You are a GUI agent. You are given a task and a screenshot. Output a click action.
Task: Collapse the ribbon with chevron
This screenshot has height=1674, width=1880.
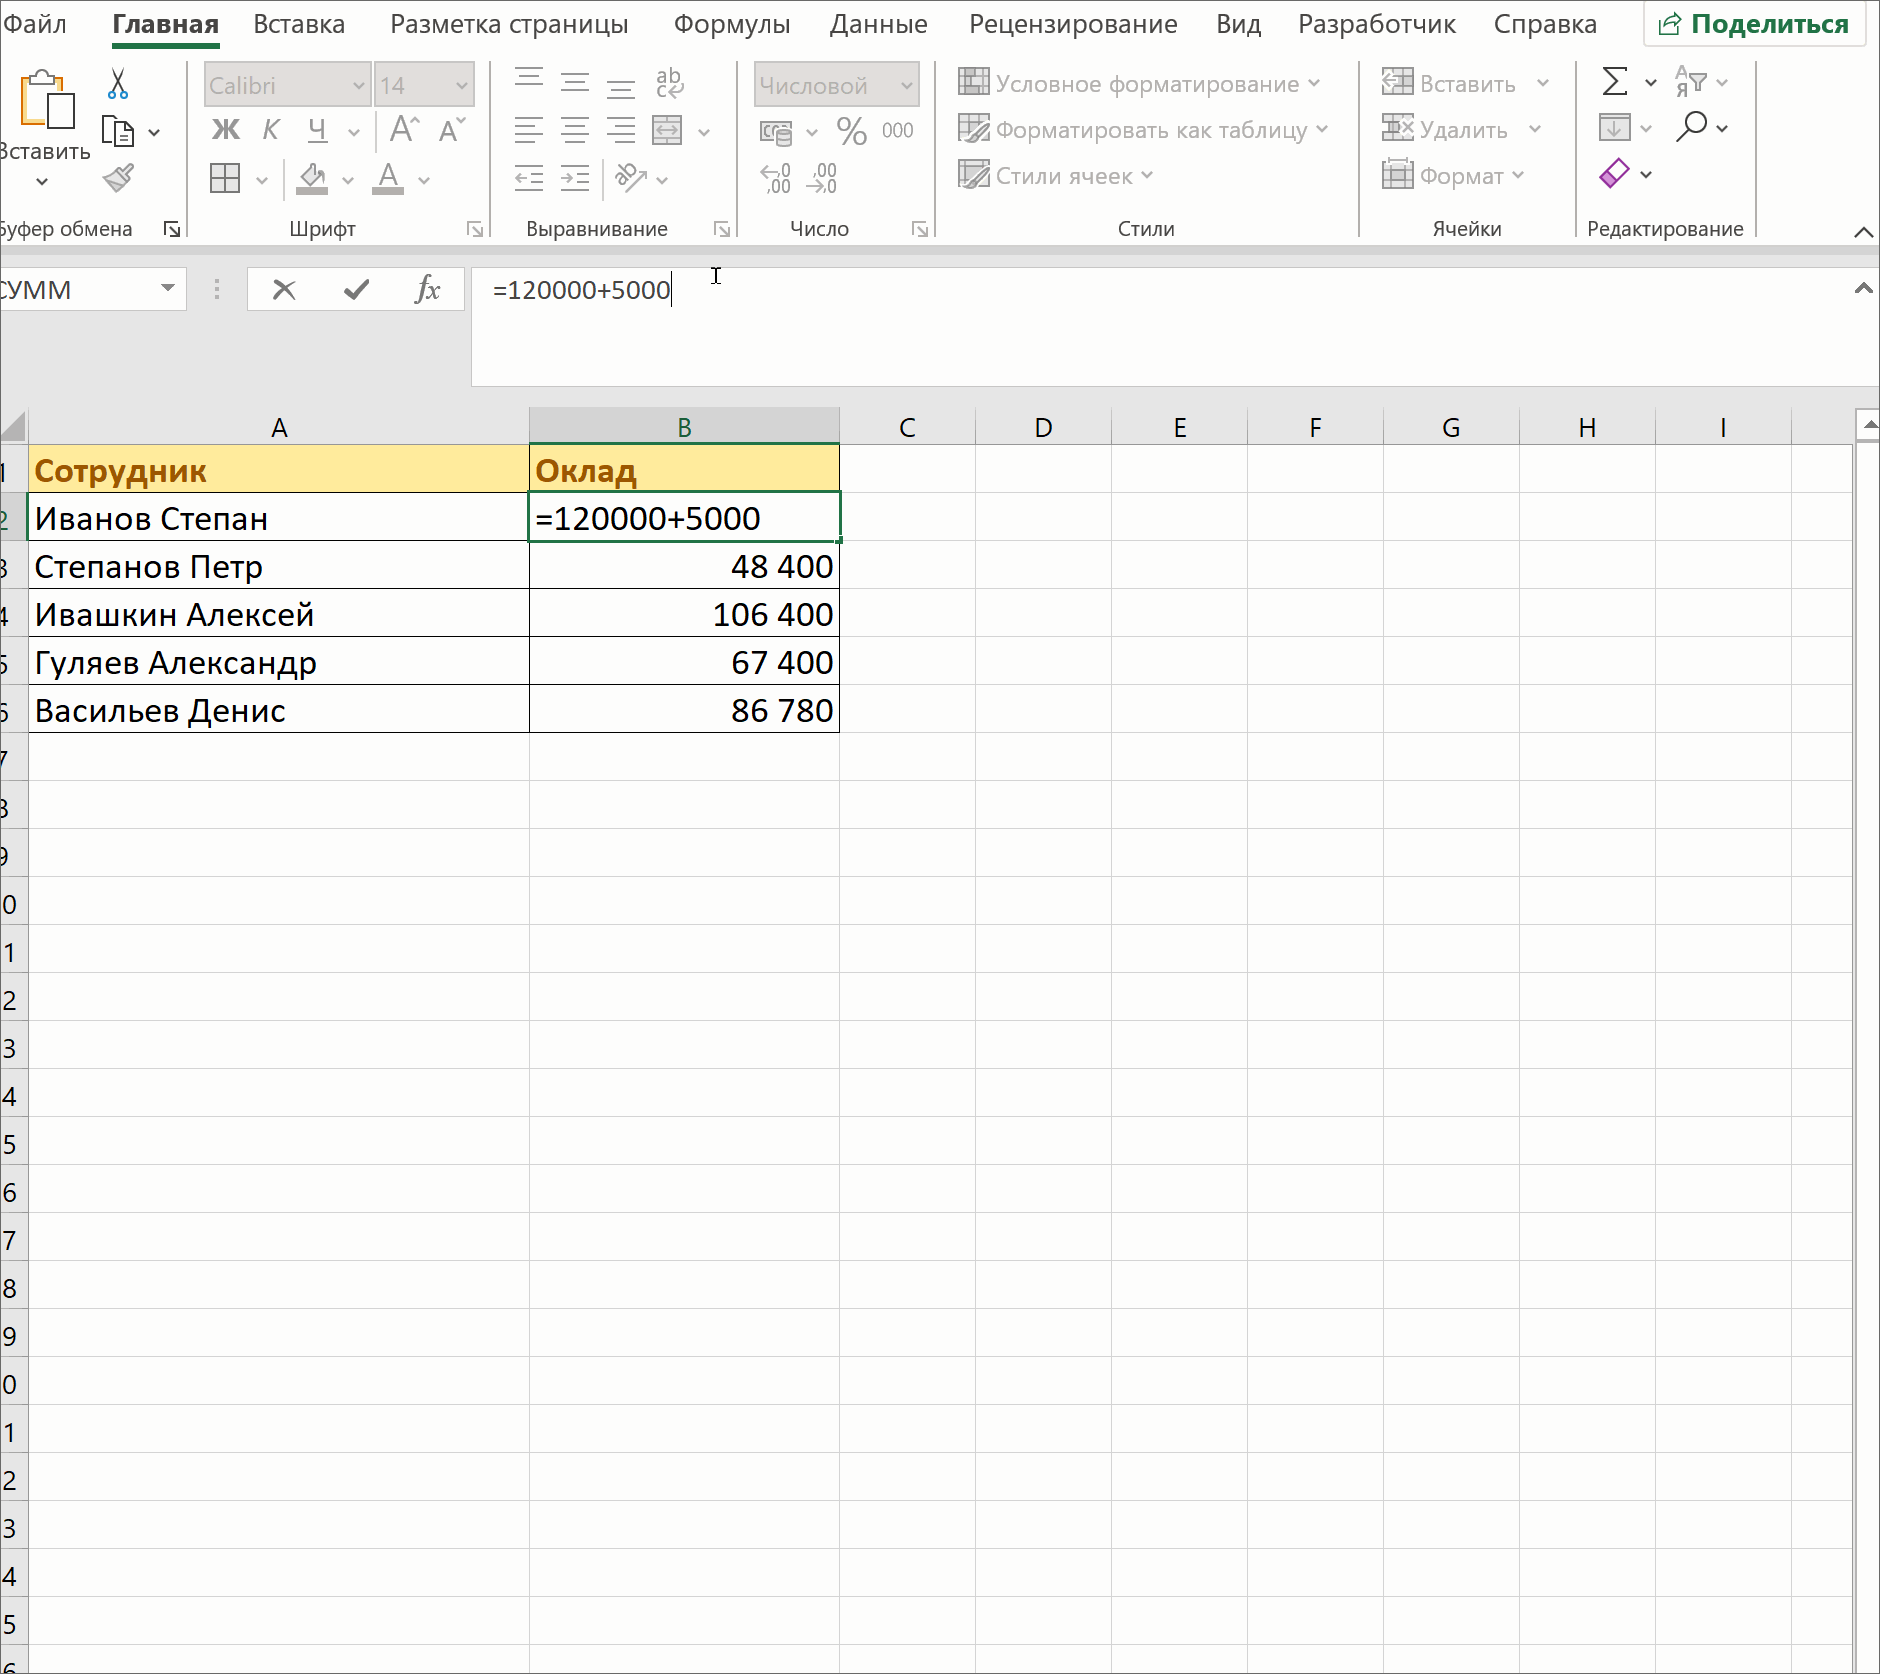[x=1863, y=232]
